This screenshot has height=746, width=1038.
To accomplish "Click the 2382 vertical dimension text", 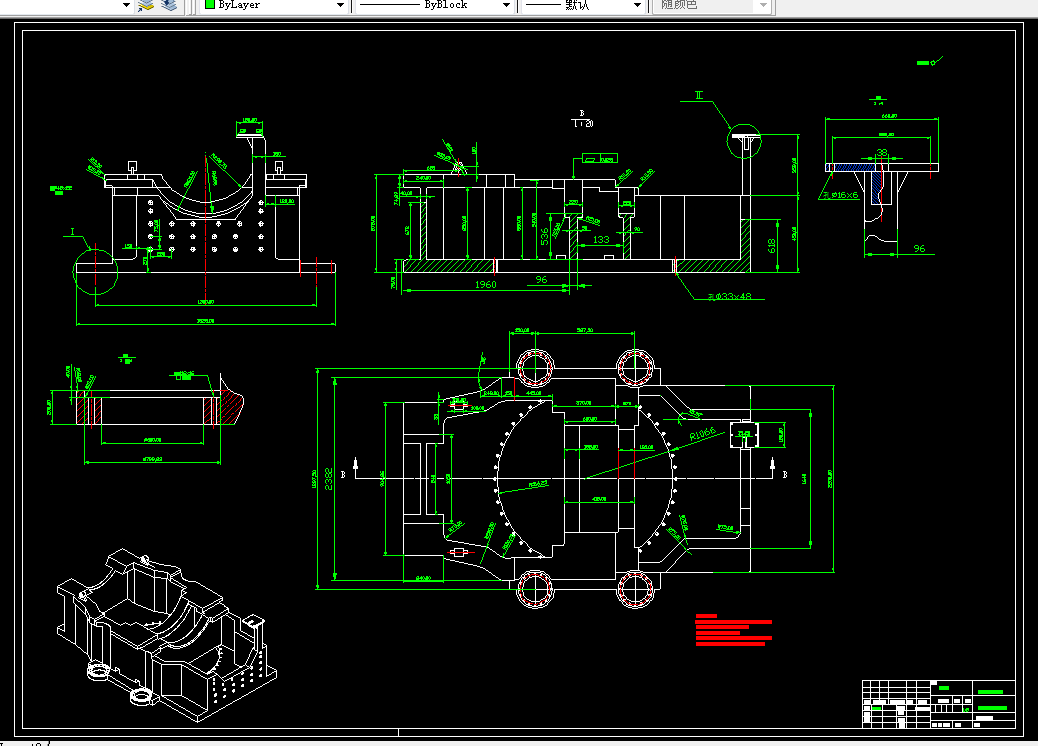I will coord(329,479).
